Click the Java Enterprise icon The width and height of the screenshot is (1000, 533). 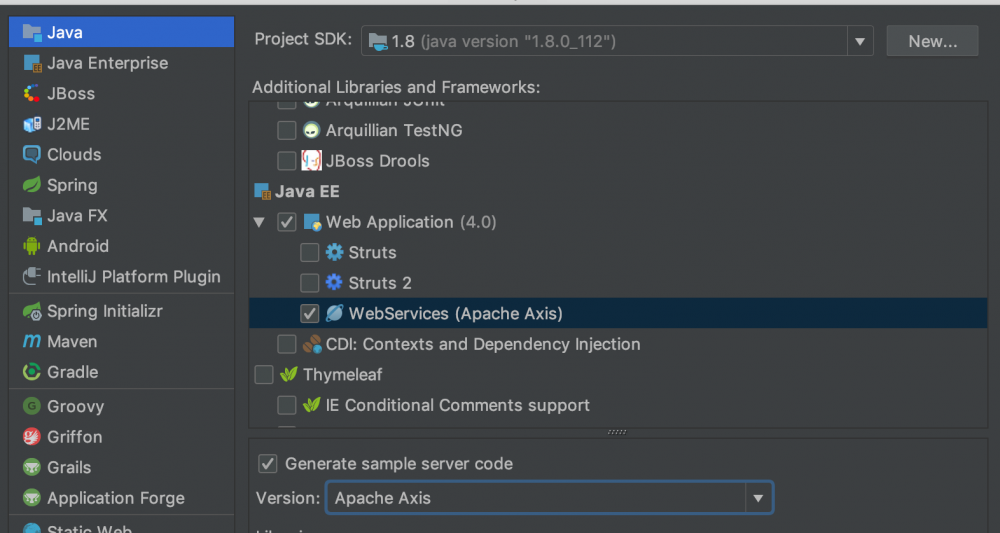[32, 63]
